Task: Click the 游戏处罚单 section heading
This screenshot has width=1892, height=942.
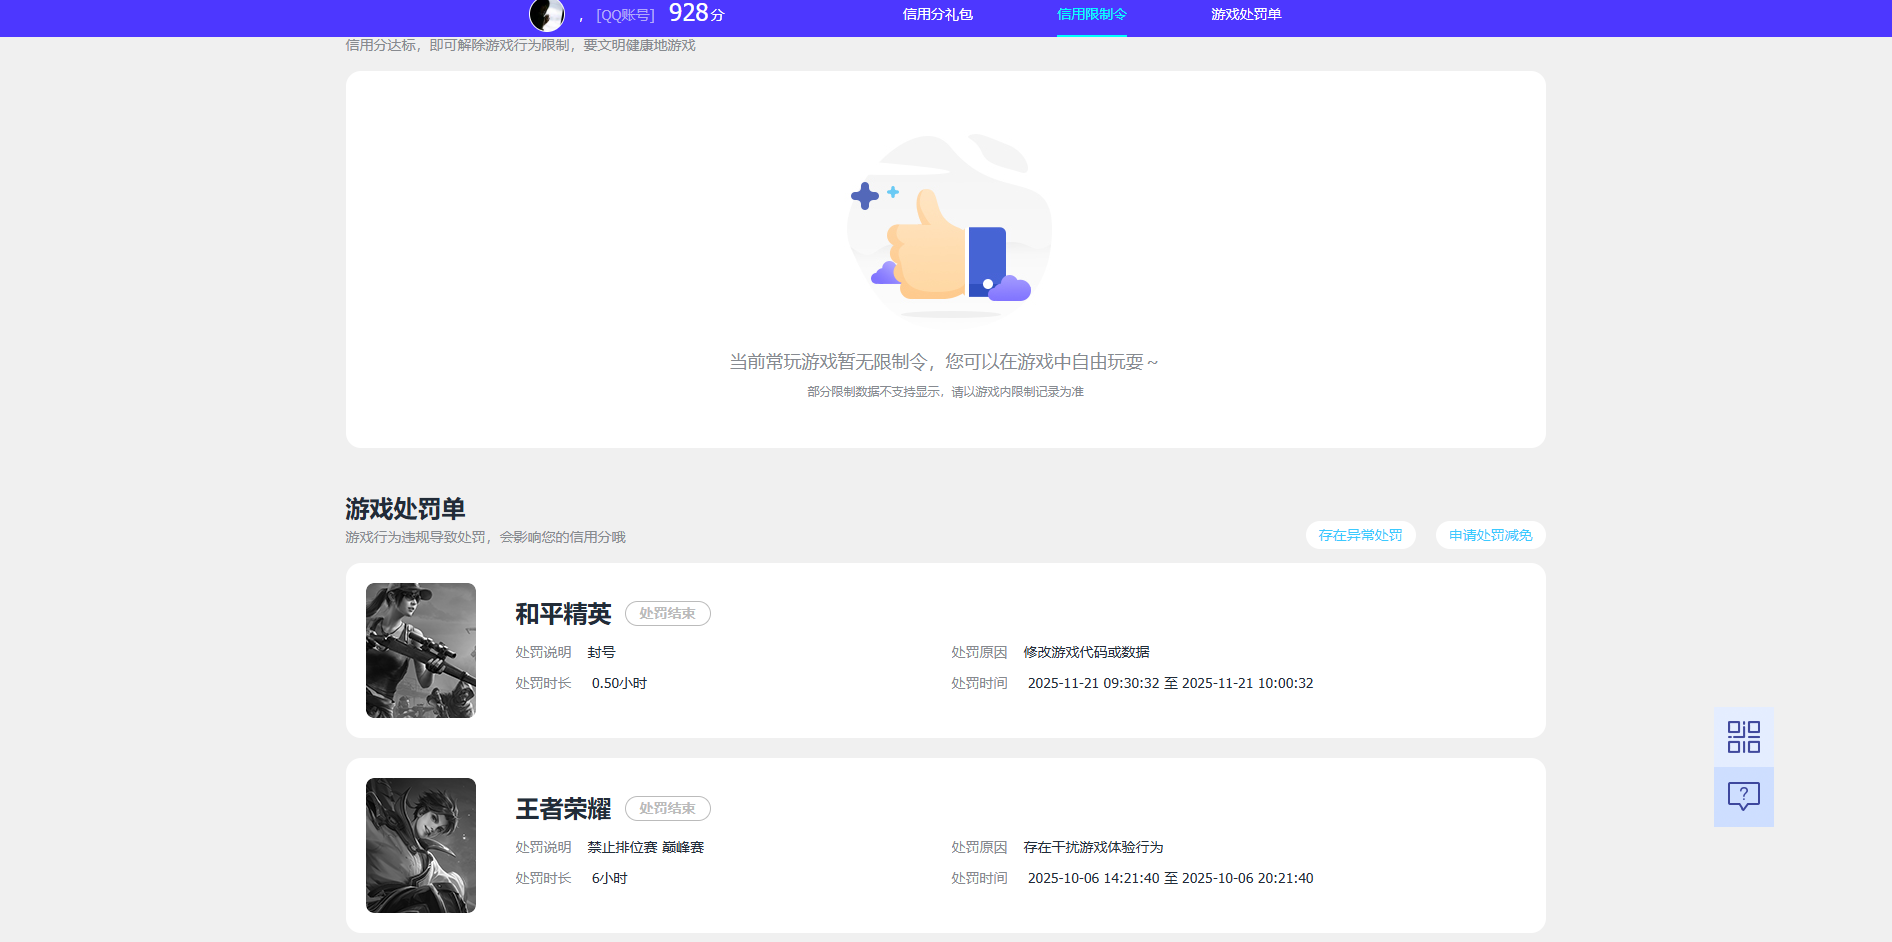Action: click(404, 508)
